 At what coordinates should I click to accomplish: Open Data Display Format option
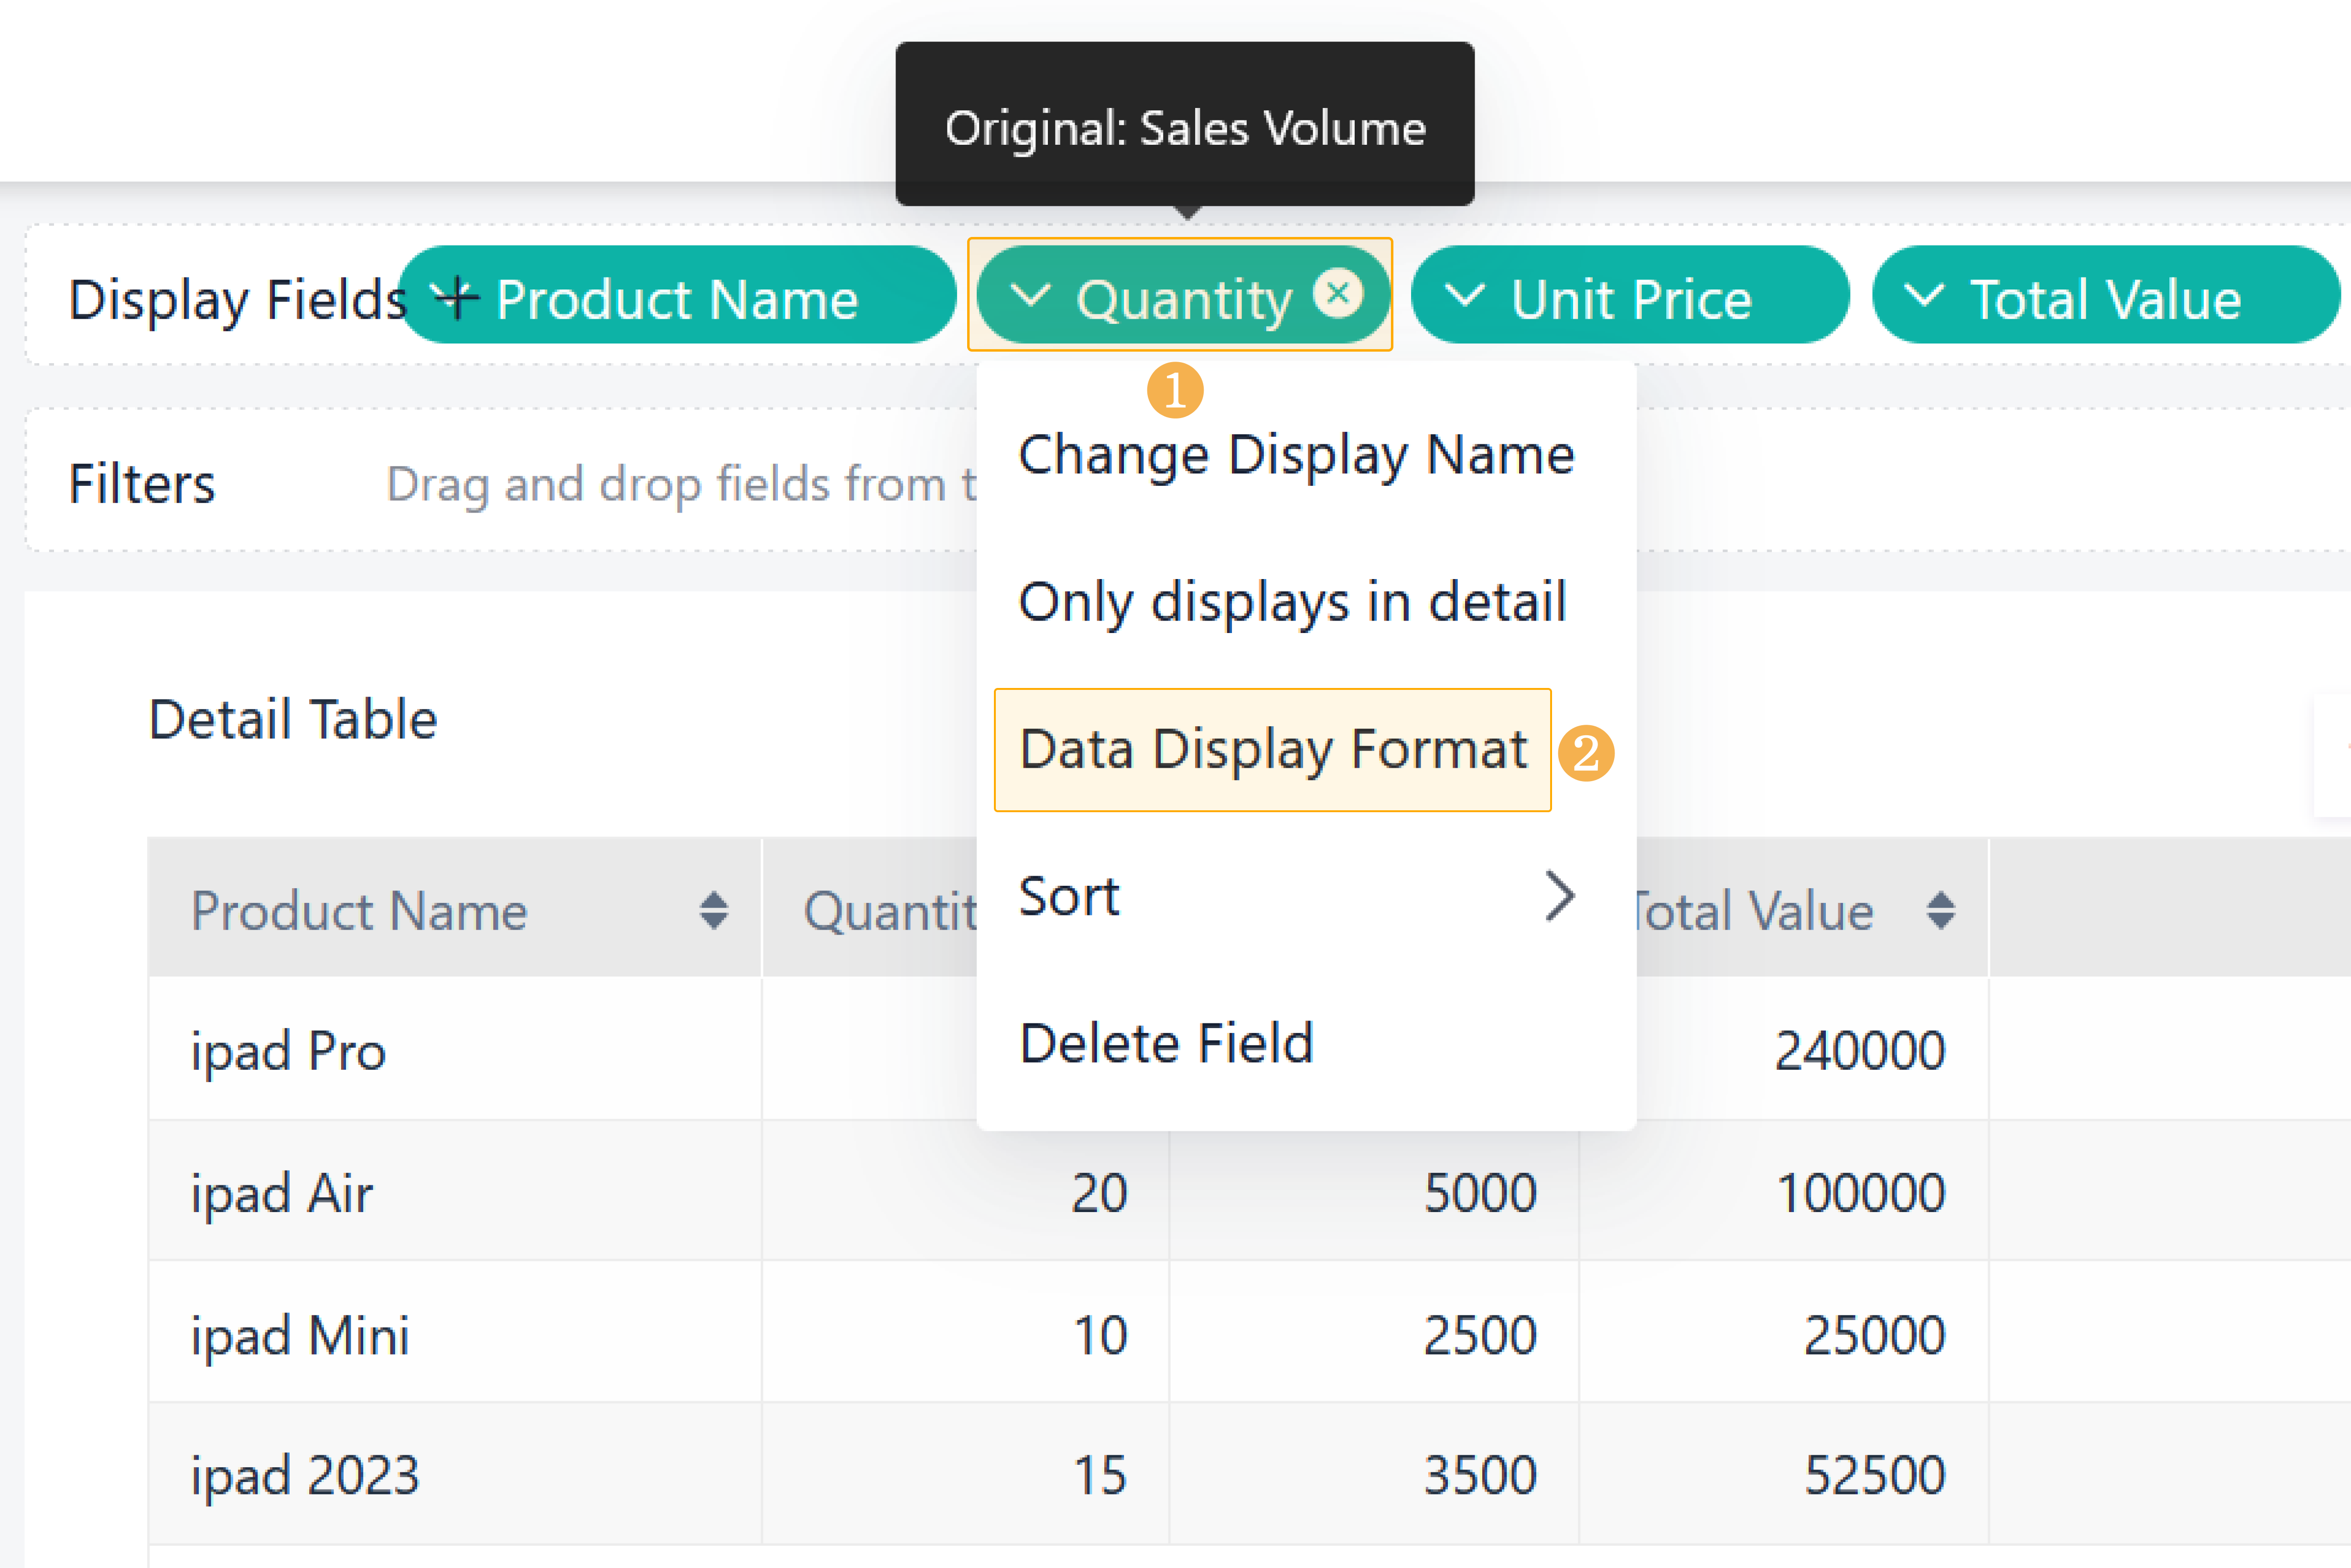[x=1273, y=749]
